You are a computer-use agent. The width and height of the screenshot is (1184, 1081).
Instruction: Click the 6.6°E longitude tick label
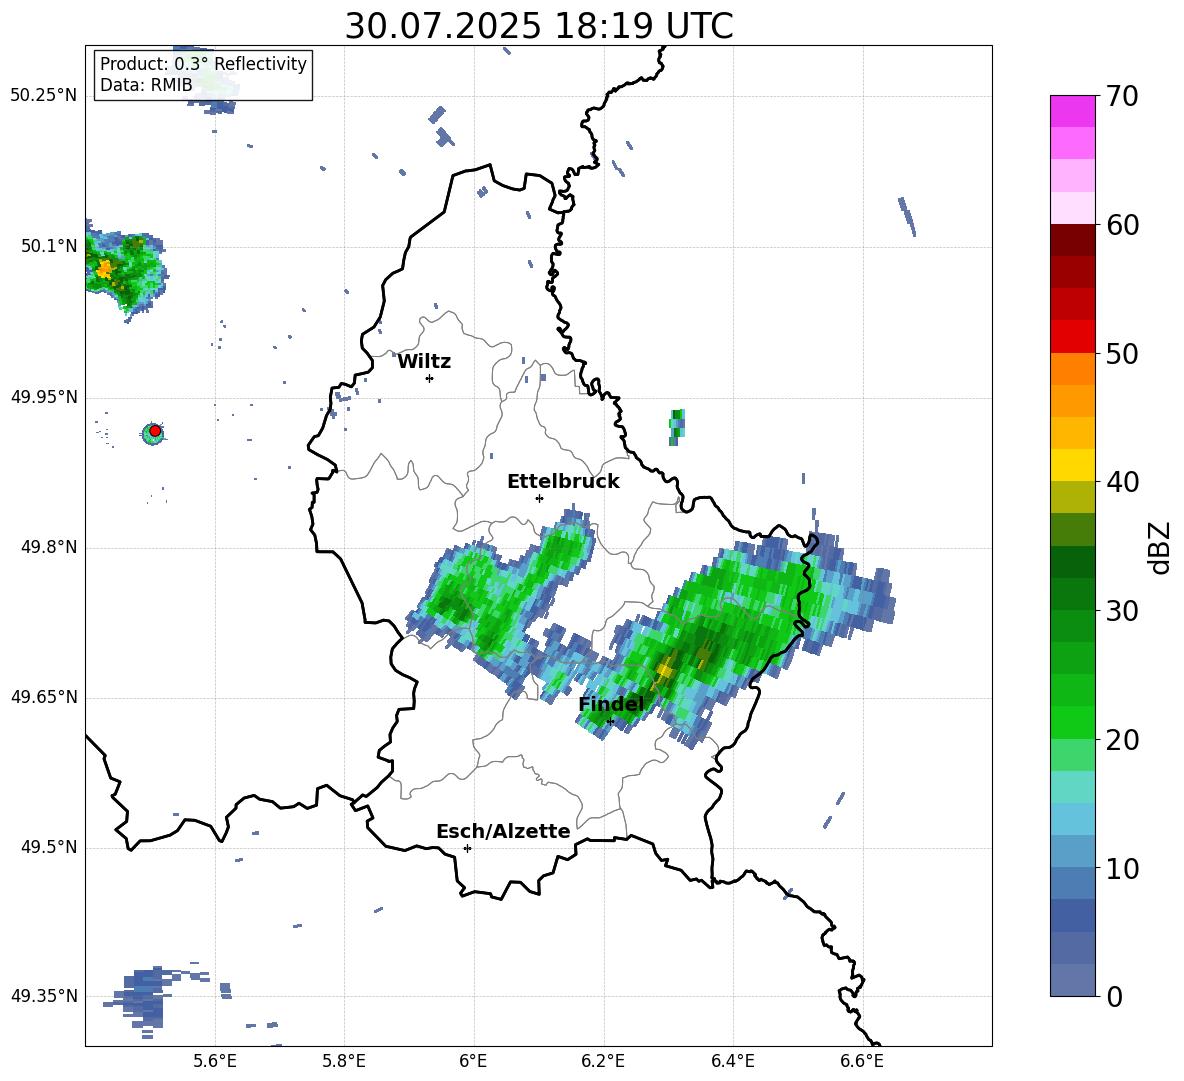click(x=862, y=1061)
